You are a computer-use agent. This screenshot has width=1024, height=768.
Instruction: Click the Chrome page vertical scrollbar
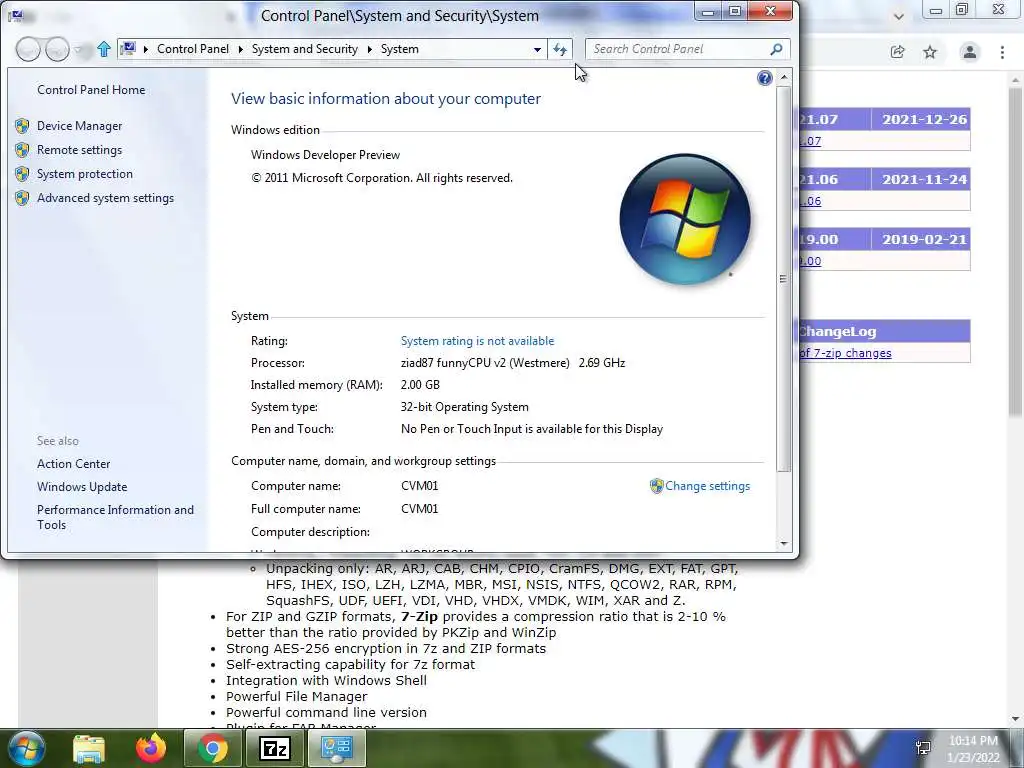(1015, 251)
